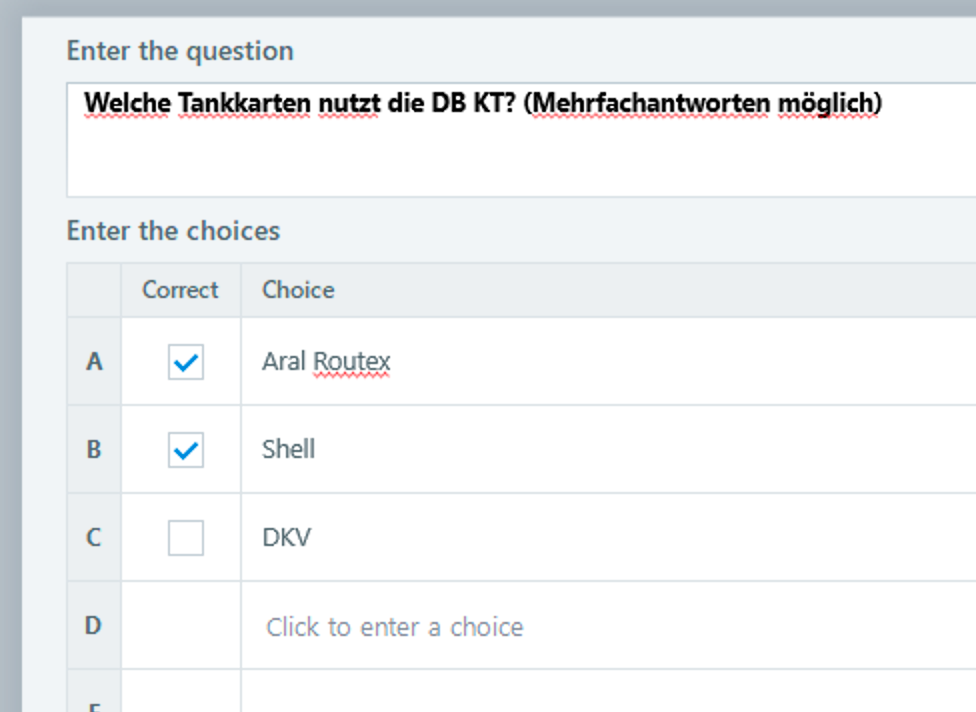Select row C header
The width and height of the screenshot is (976, 712).
click(94, 538)
